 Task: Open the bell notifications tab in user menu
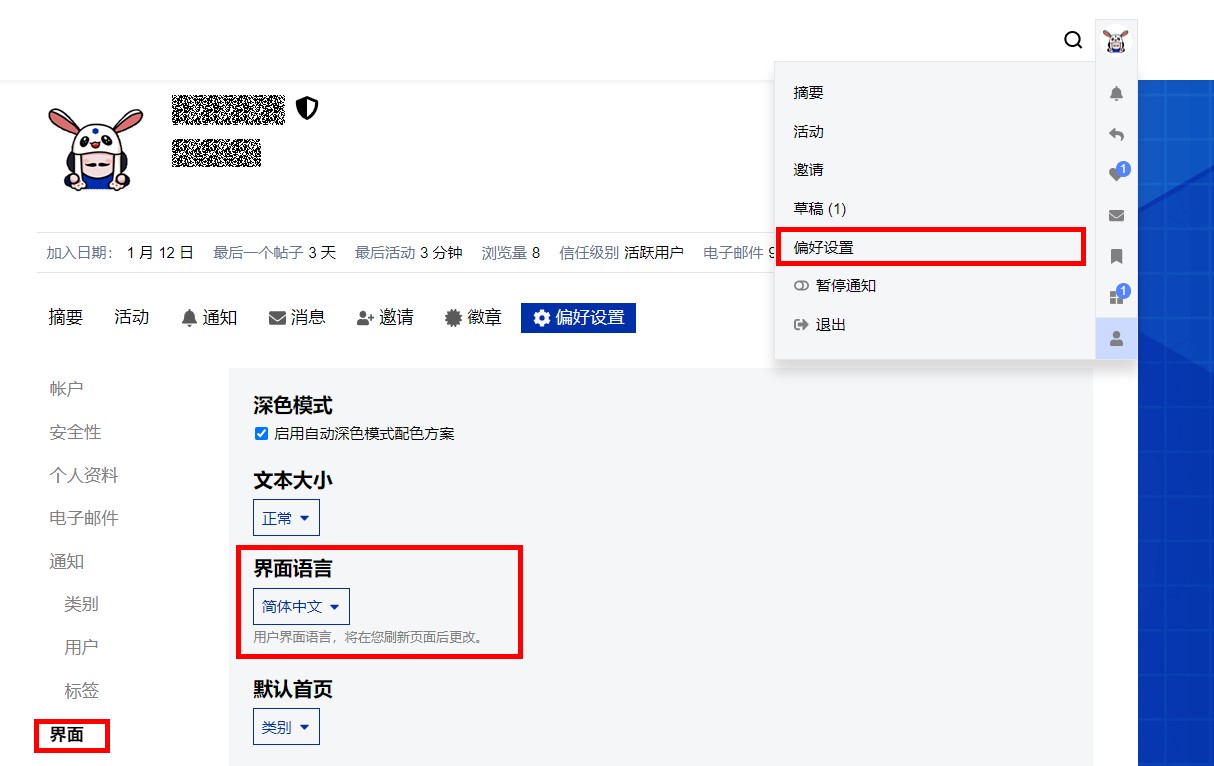1116,94
